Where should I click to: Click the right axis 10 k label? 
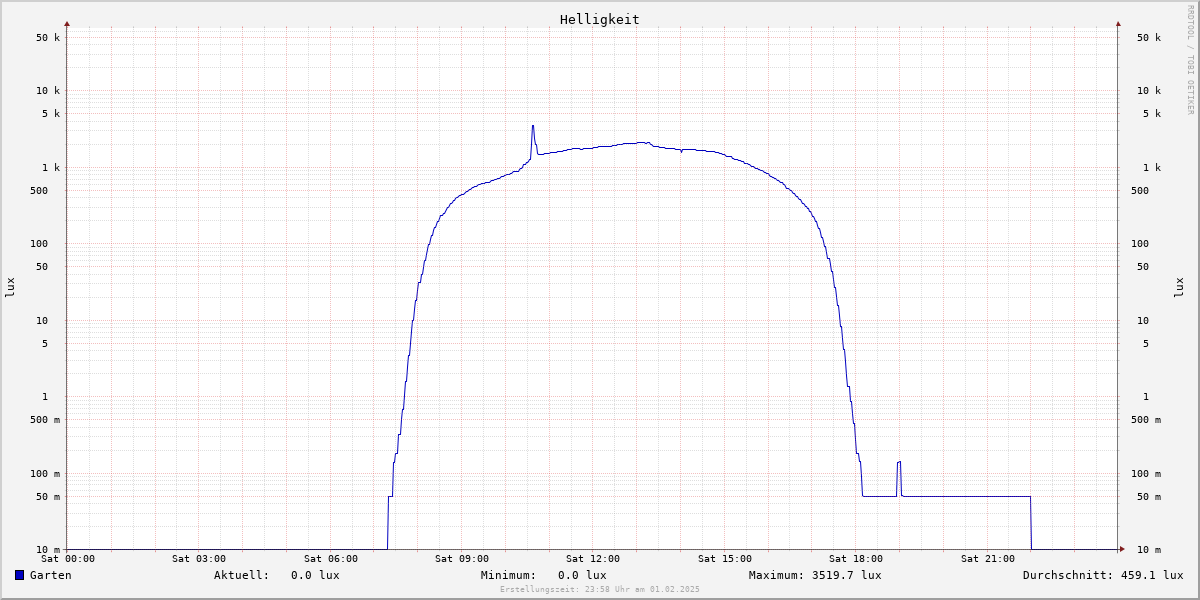1149,91
